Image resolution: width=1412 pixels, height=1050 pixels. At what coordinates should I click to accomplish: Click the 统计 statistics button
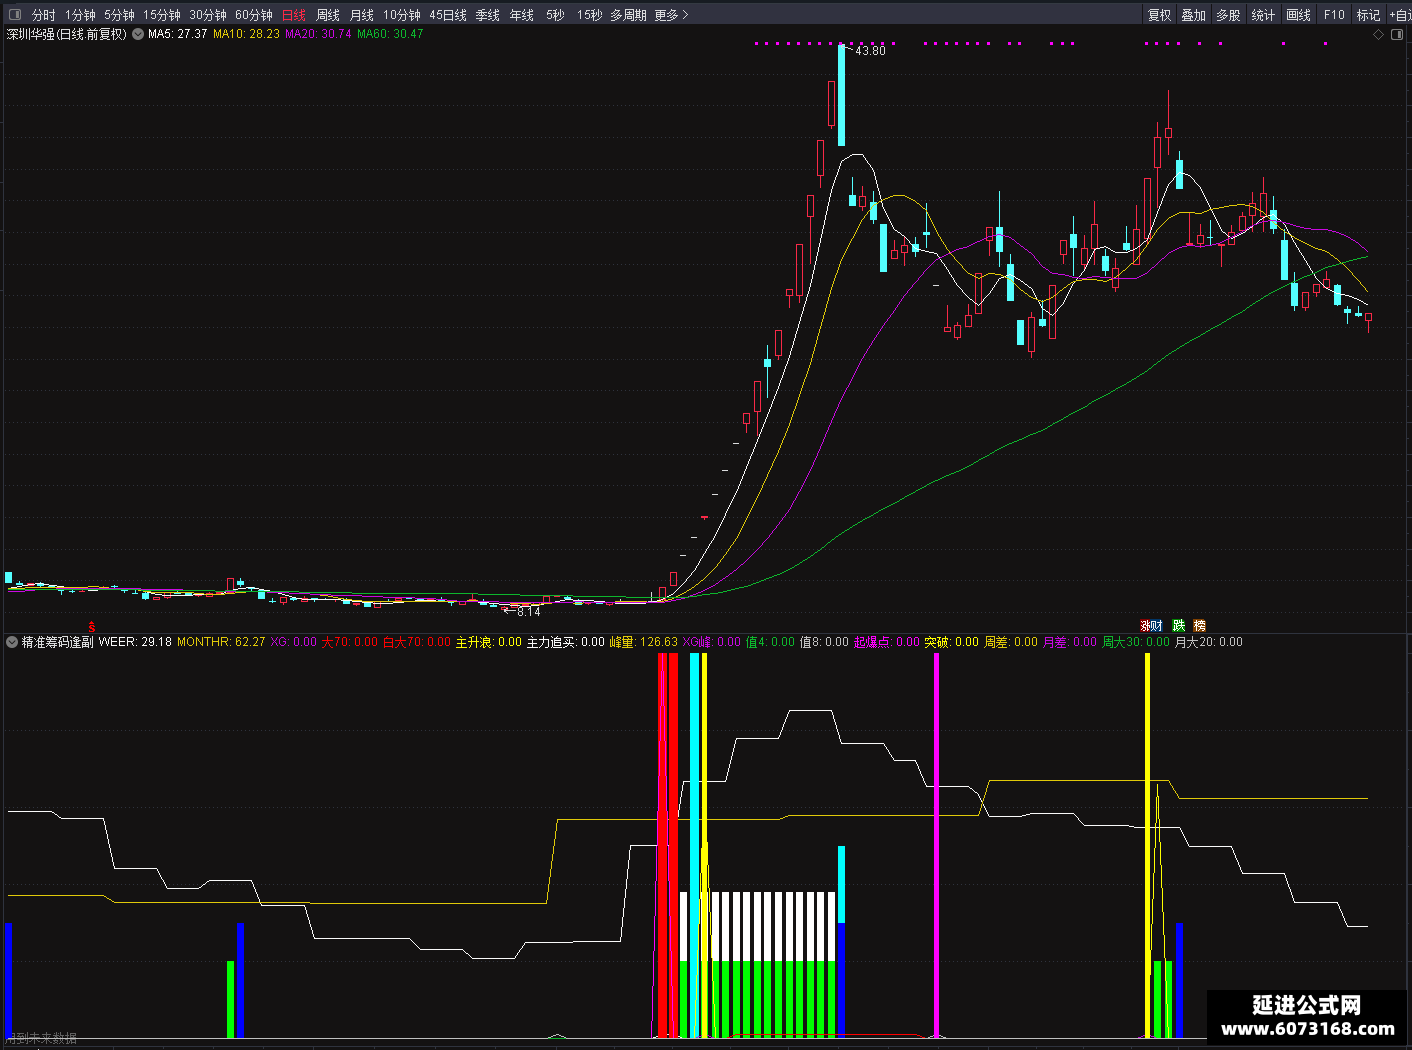click(x=1263, y=15)
